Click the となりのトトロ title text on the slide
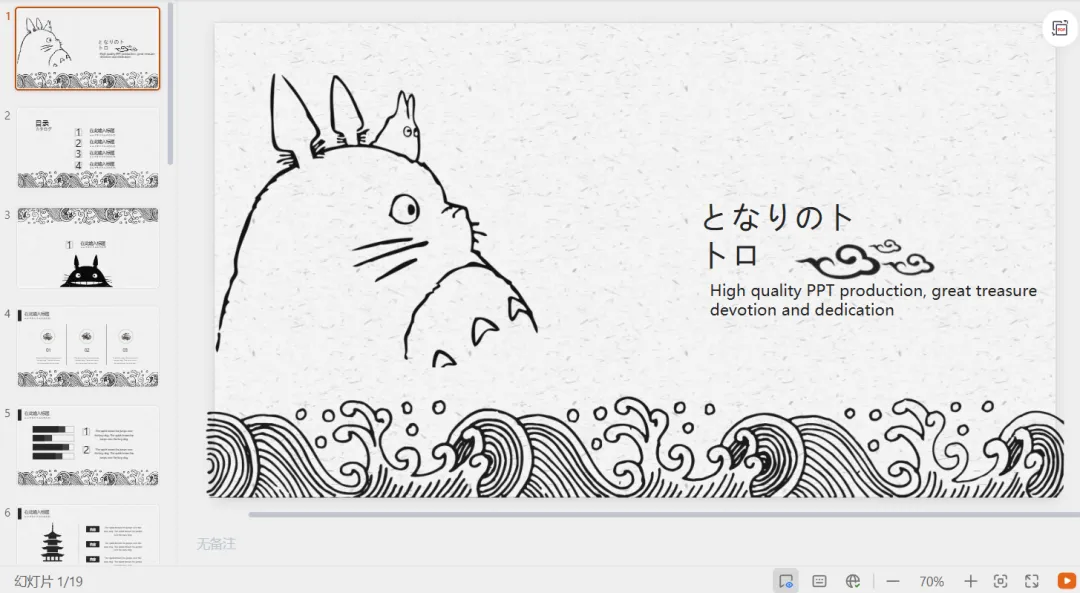 click(776, 236)
